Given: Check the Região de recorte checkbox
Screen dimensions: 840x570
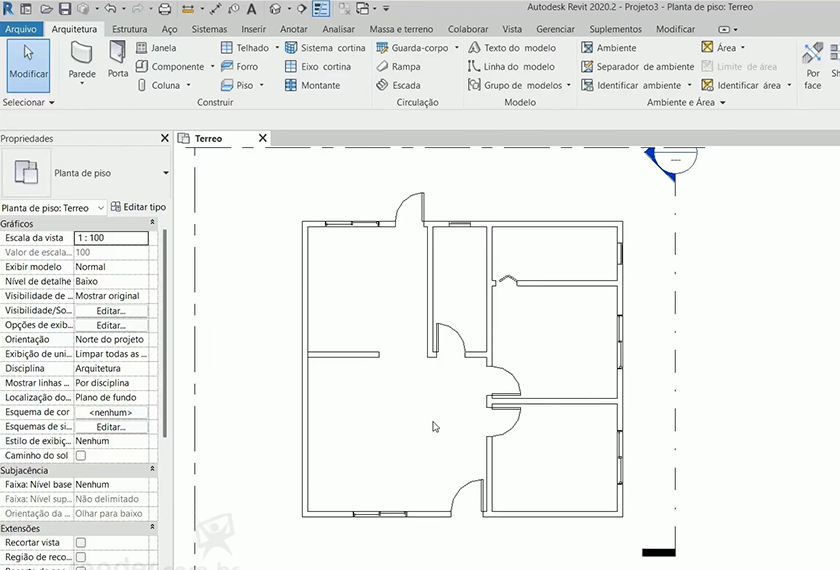Looking at the screenshot, I should click(x=81, y=557).
